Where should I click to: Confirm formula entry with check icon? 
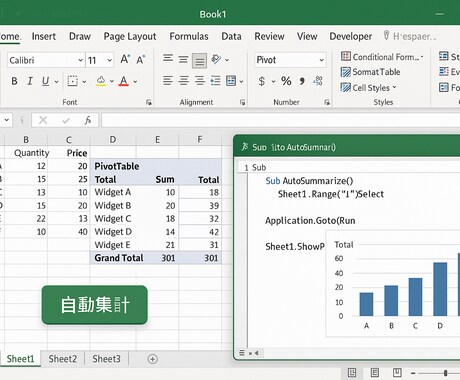[66, 120]
